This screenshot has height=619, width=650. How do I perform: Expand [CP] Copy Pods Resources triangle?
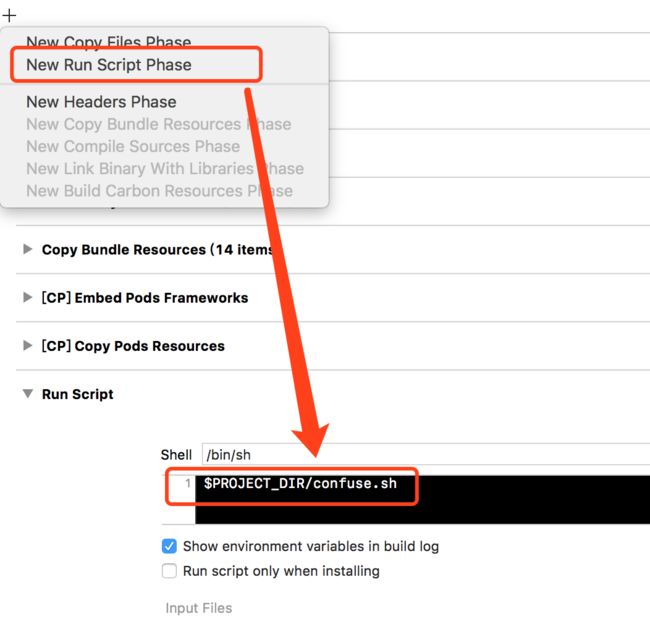click(28, 345)
